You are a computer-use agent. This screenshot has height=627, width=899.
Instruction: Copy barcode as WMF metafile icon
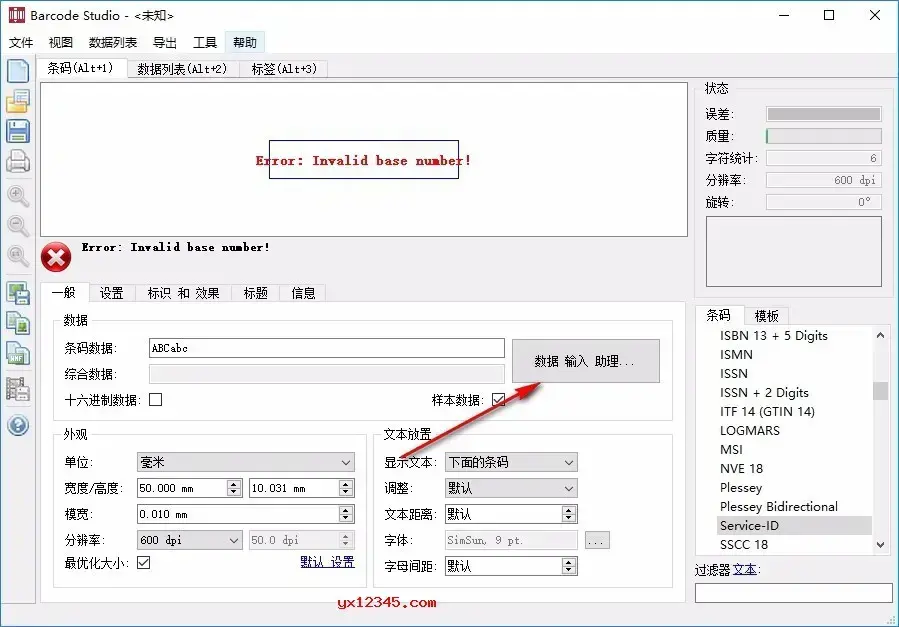(x=18, y=354)
